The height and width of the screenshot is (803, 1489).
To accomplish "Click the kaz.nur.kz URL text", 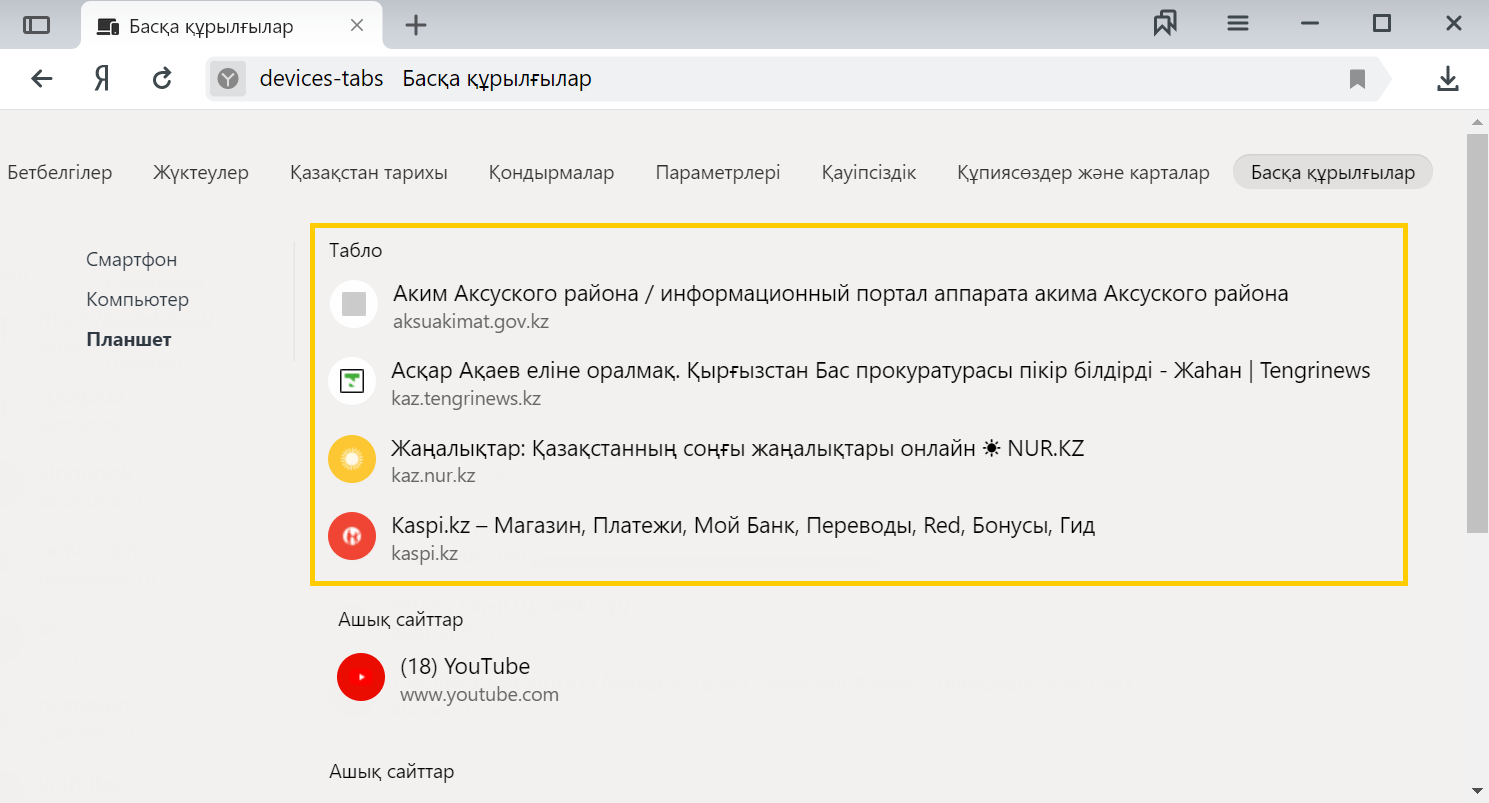I will tap(433, 476).
